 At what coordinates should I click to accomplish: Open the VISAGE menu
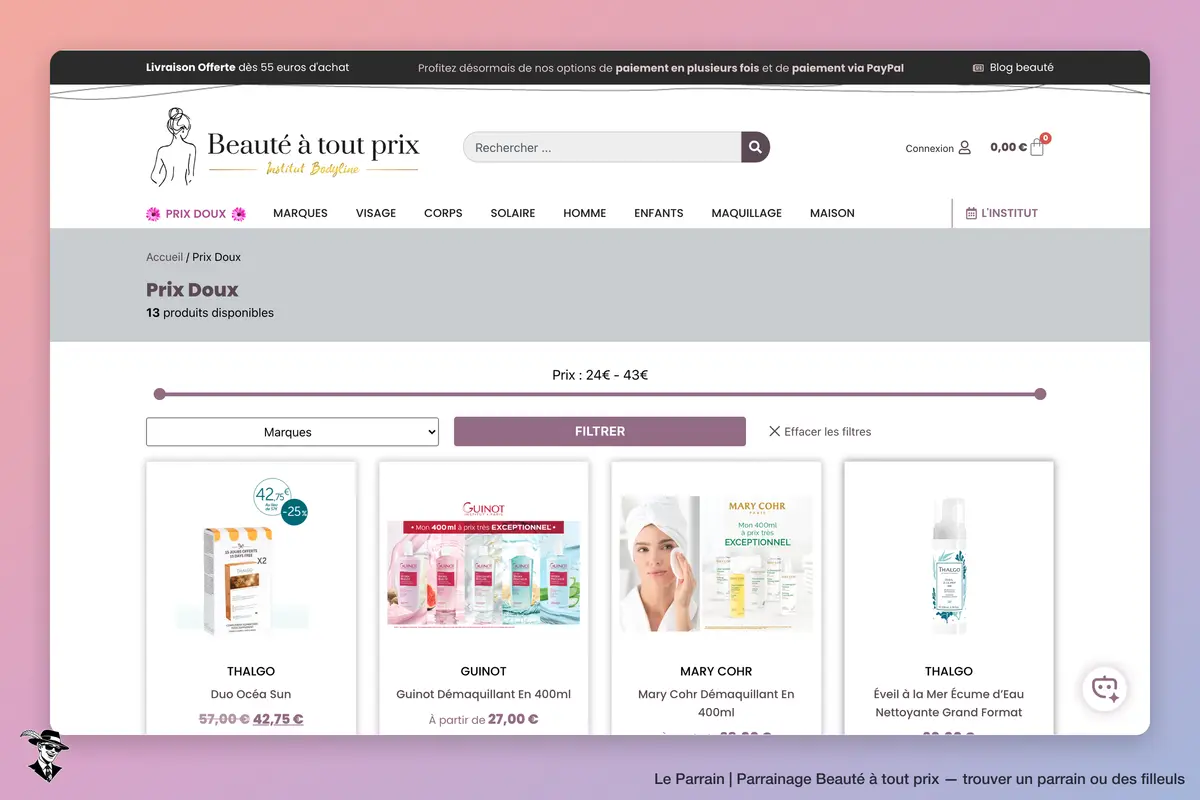pos(376,213)
